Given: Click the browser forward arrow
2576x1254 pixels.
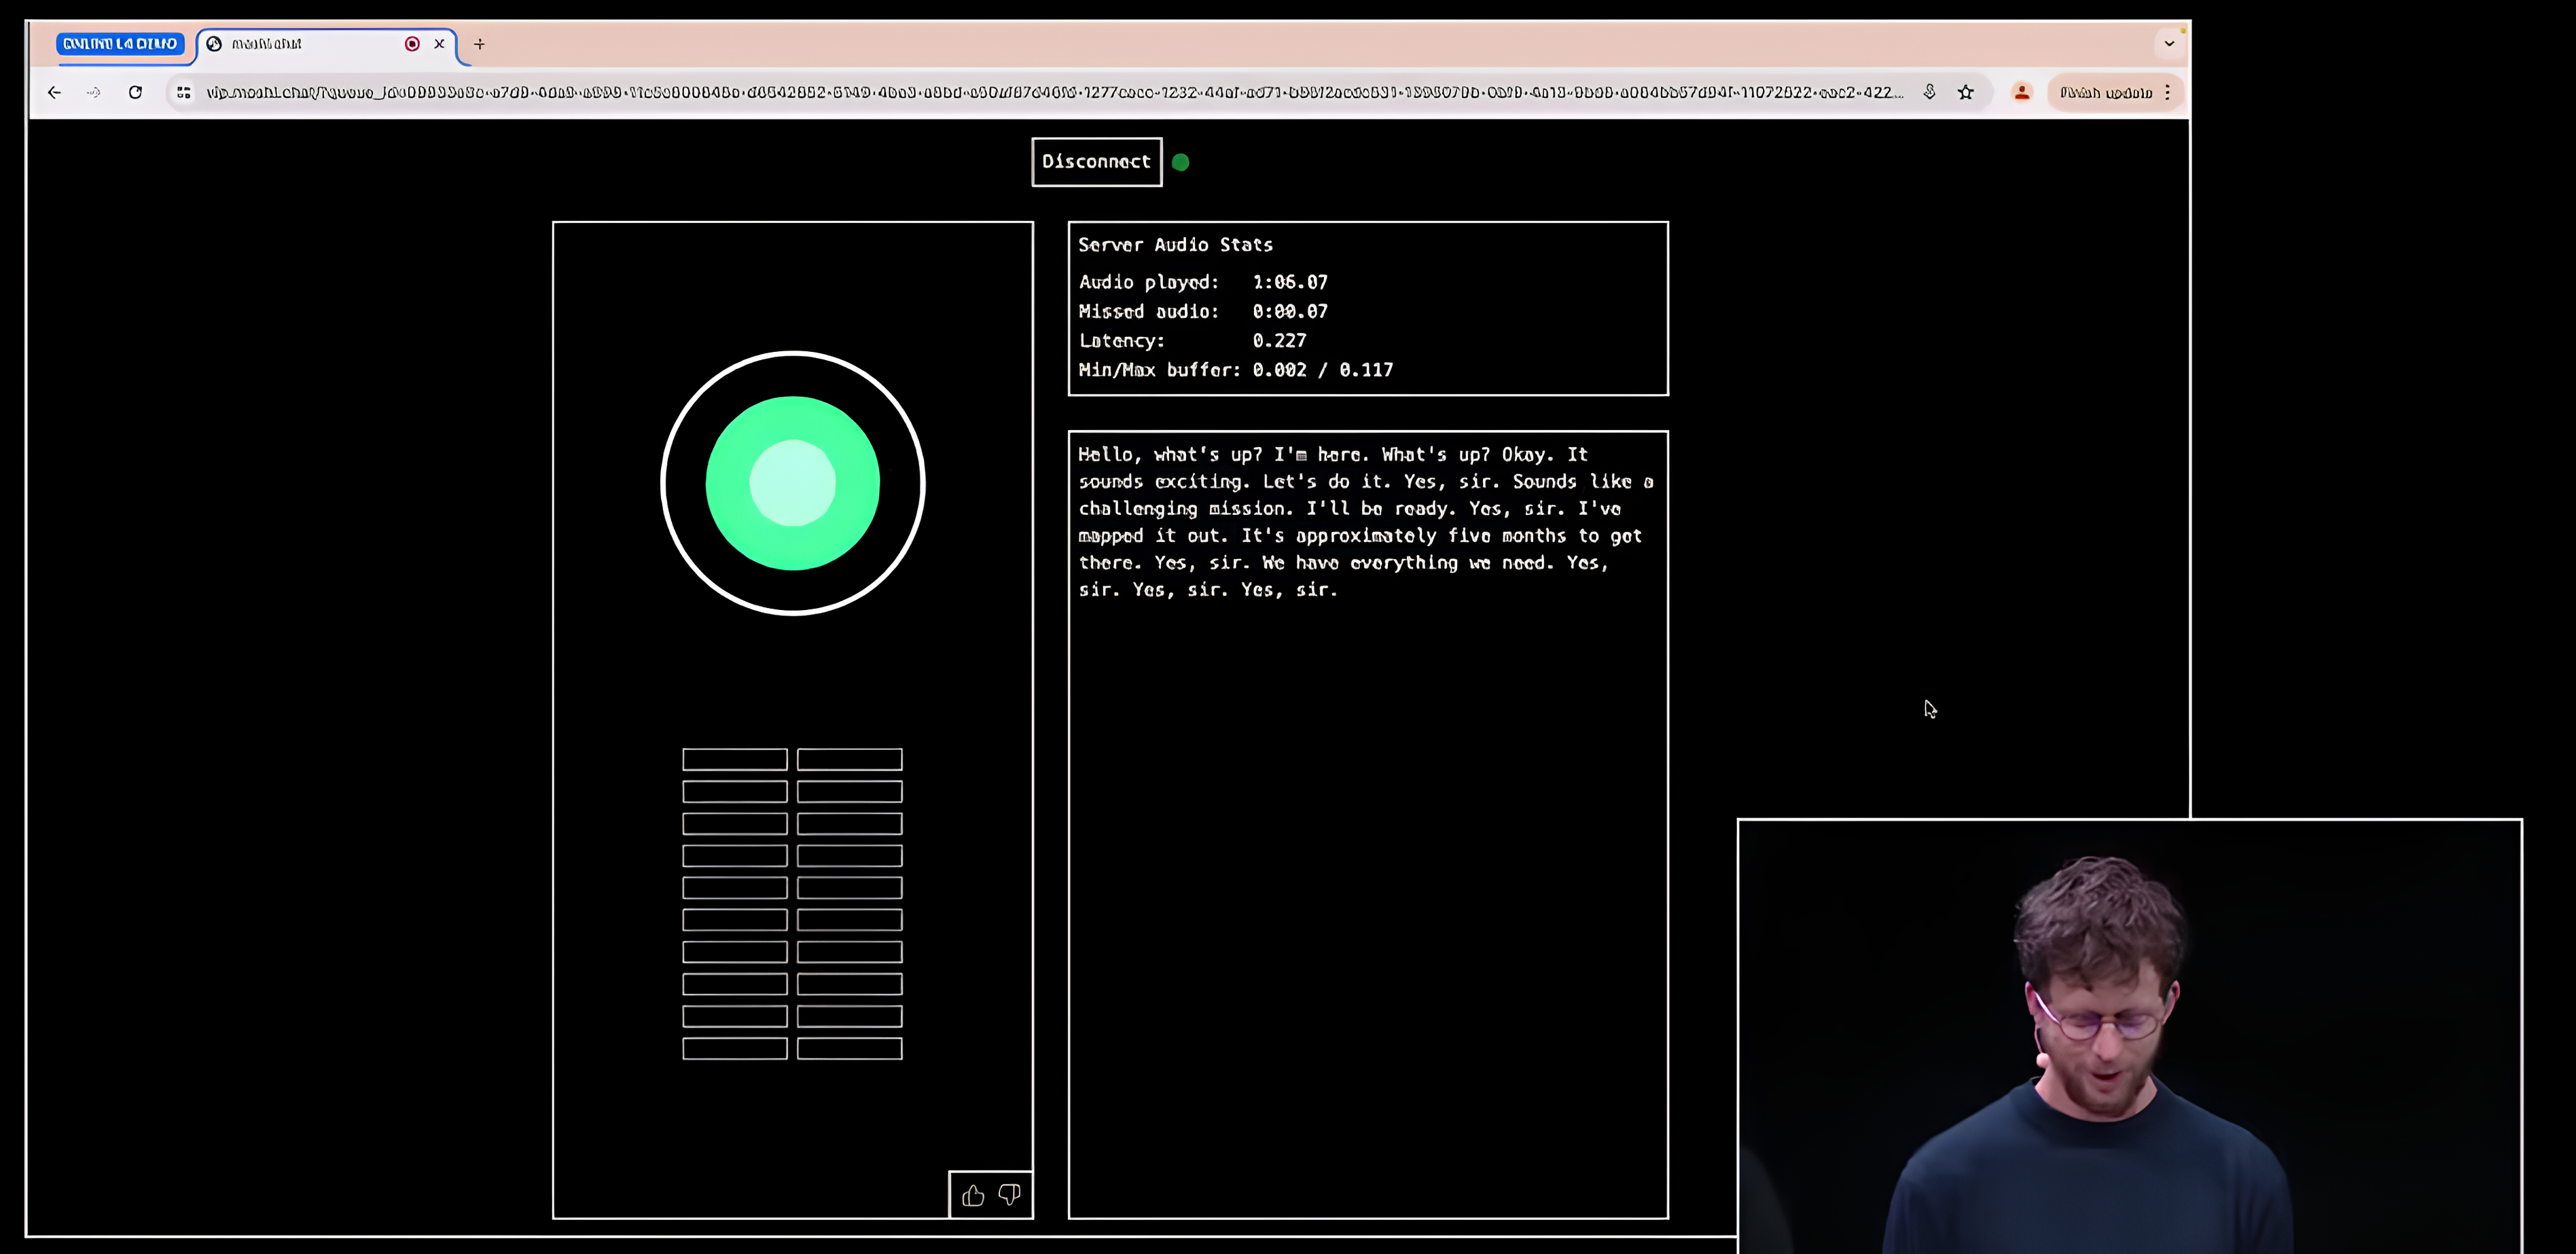Looking at the screenshot, I should [94, 92].
